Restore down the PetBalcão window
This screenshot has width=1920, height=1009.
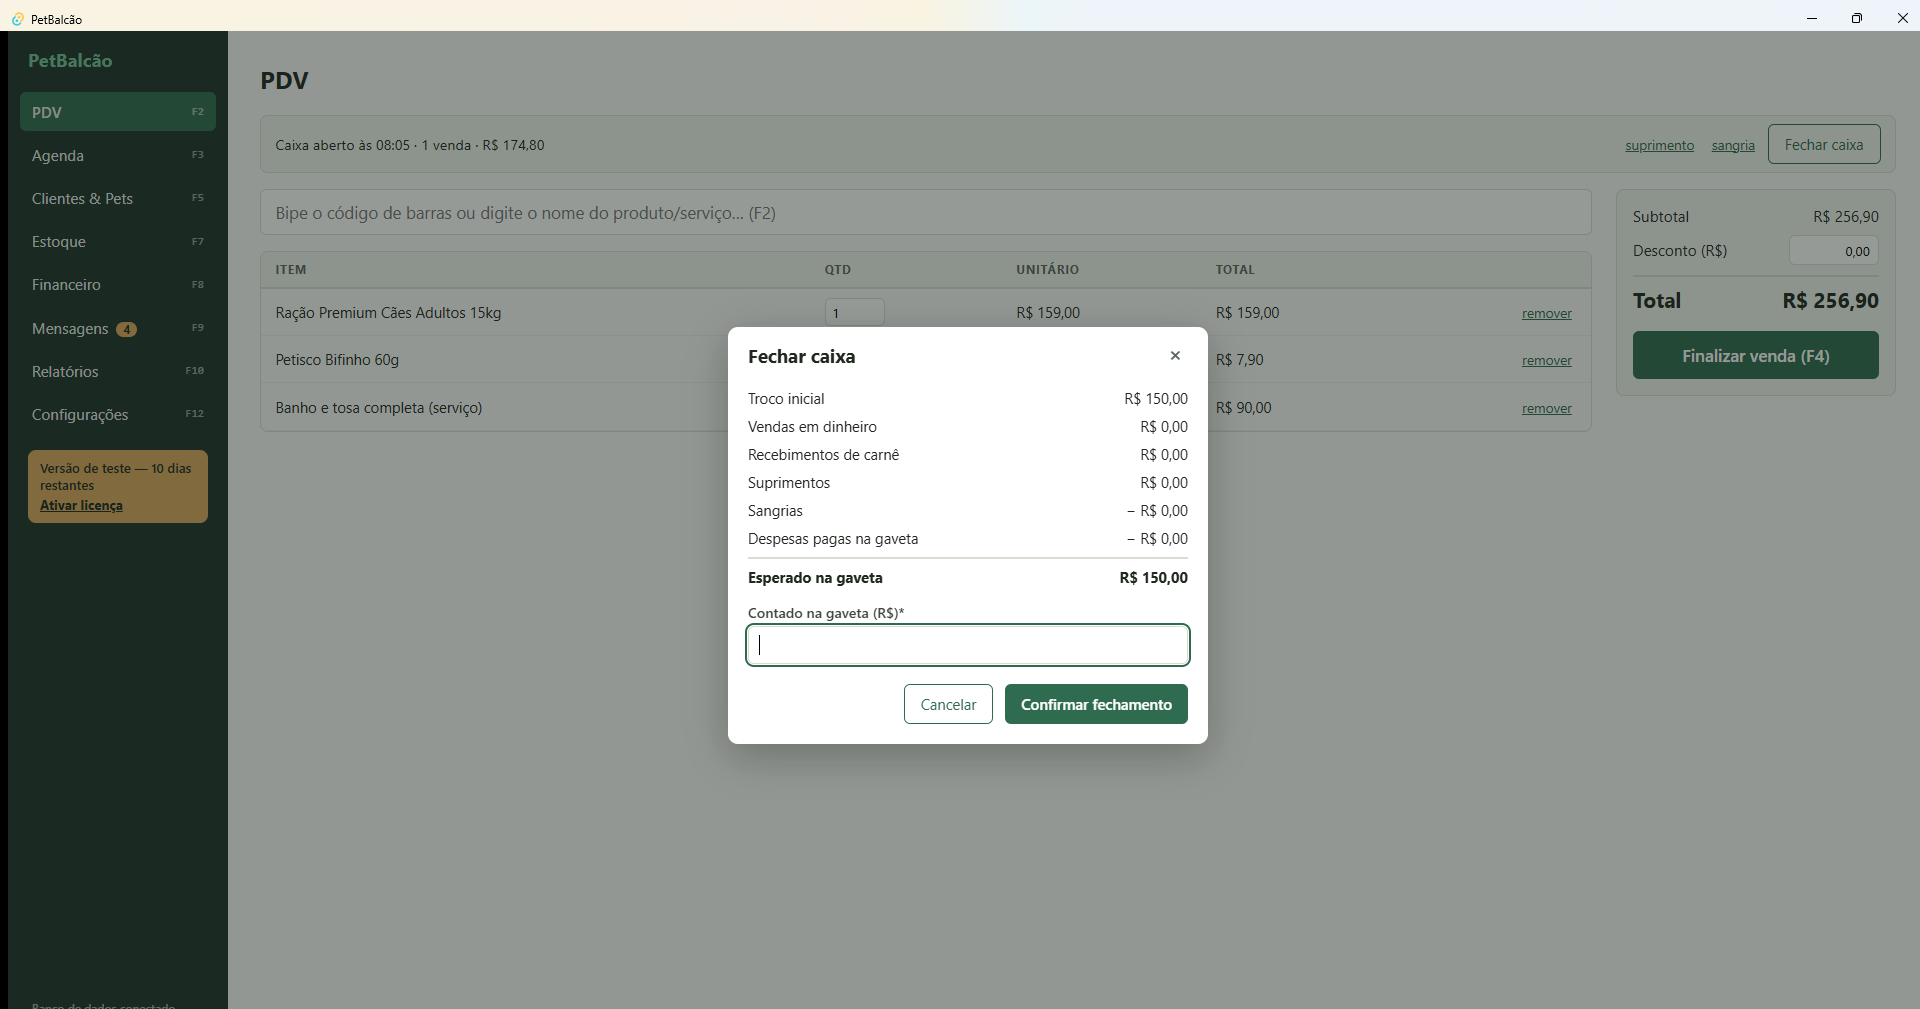[1857, 18]
